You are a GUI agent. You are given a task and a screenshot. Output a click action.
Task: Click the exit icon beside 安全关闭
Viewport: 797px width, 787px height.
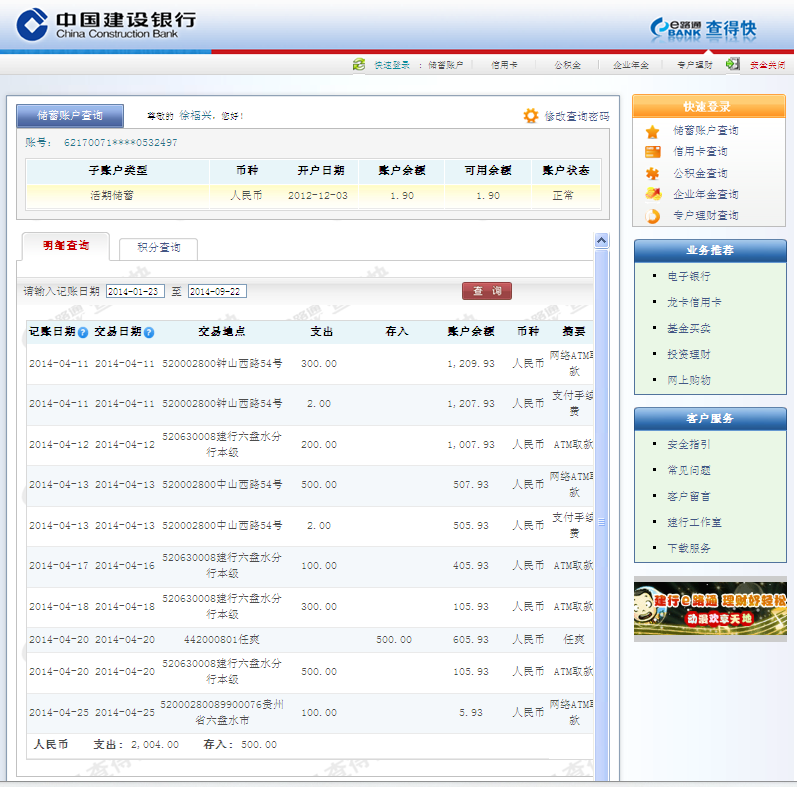pyautogui.click(x=733, y=64)
